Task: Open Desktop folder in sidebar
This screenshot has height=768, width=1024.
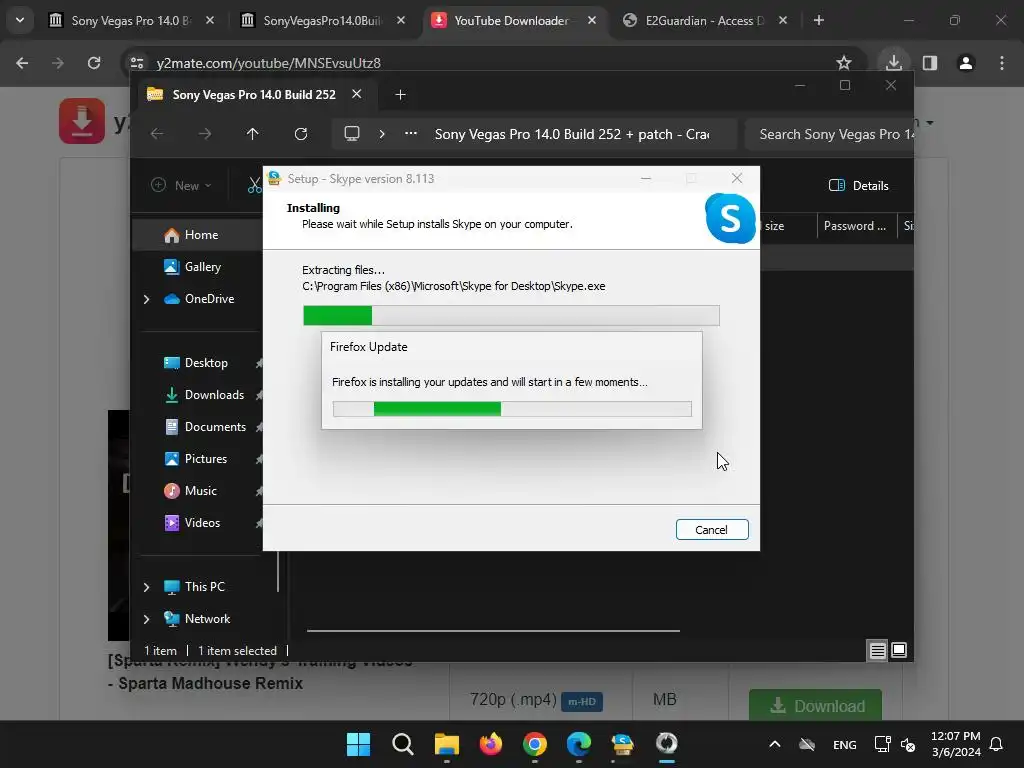Action: coord(196,363)
